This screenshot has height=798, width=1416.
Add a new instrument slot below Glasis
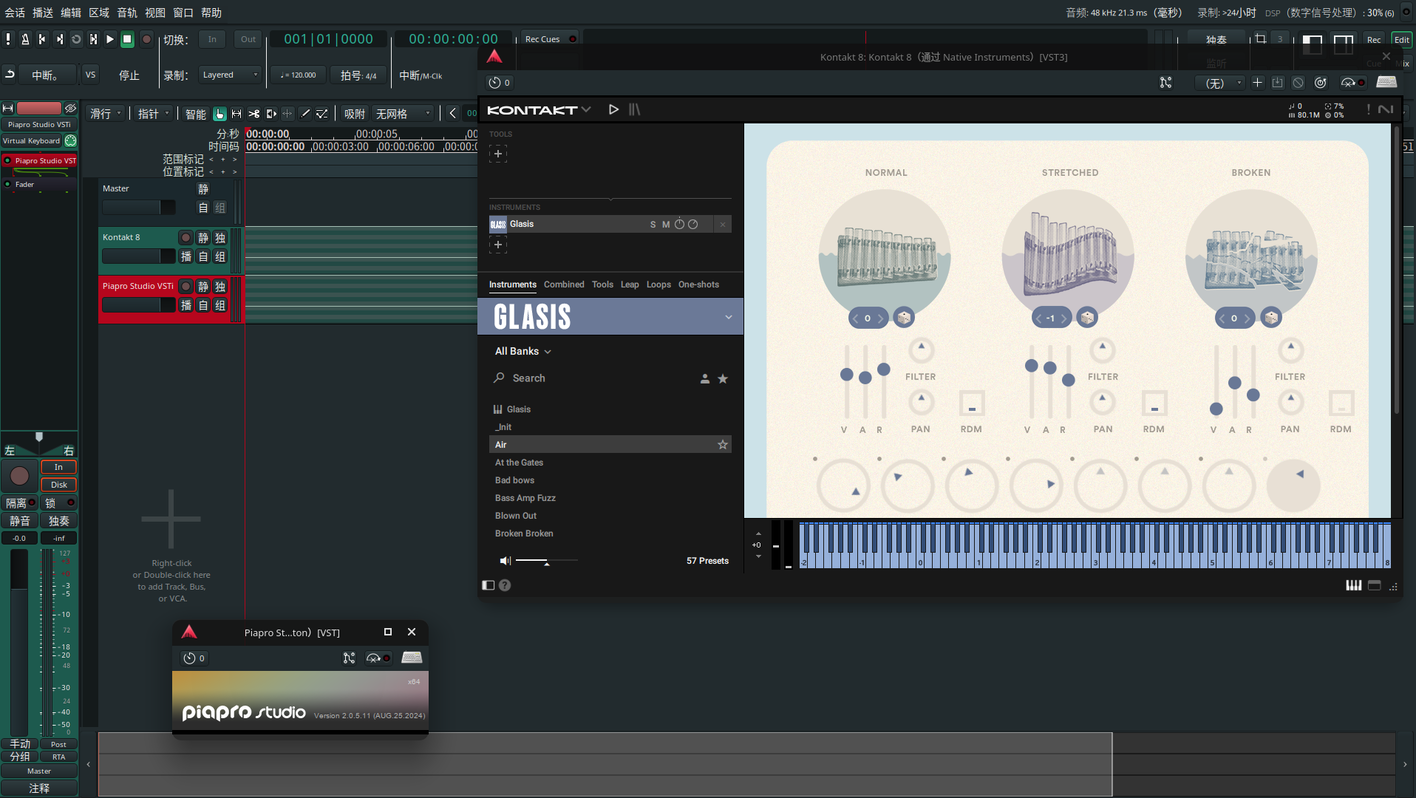(x=498, y=245)
